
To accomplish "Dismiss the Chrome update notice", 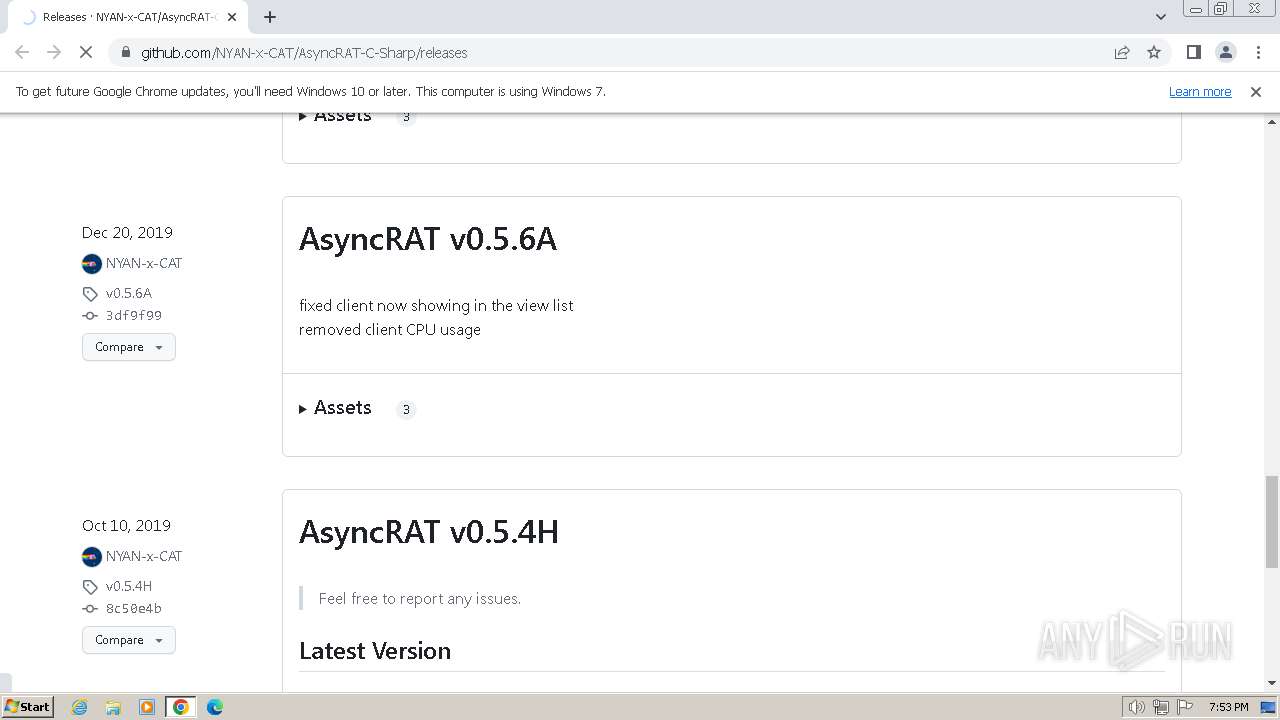I will coord(1256,91).
